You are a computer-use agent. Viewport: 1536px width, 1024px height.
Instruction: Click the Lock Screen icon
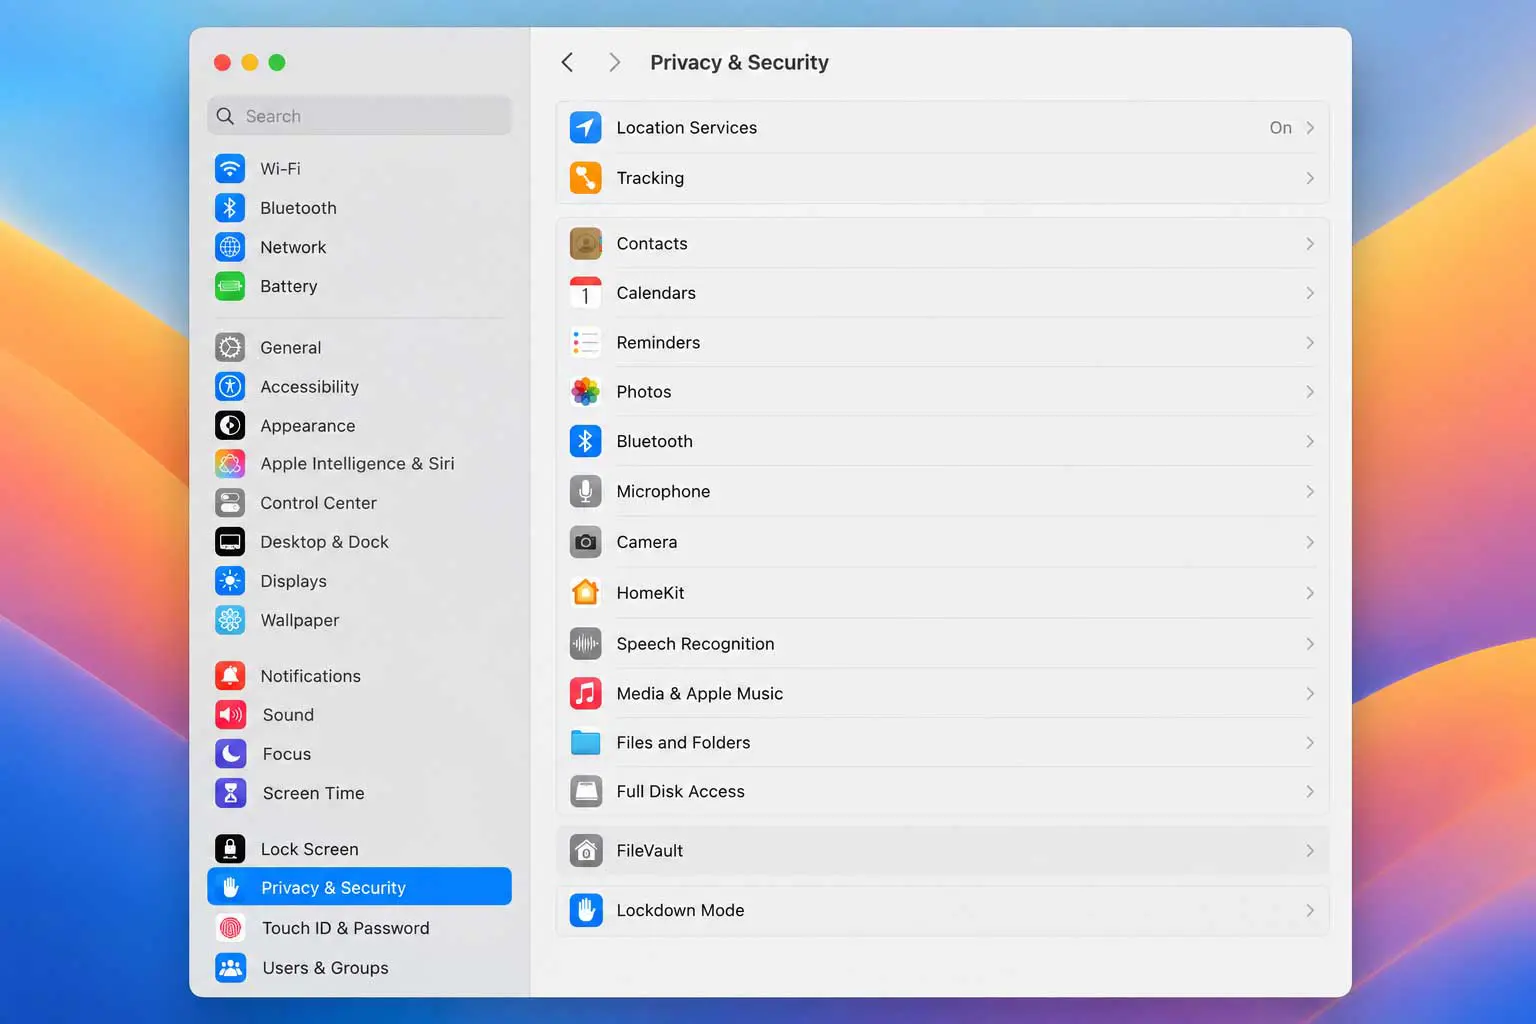(x=230, y=849)
